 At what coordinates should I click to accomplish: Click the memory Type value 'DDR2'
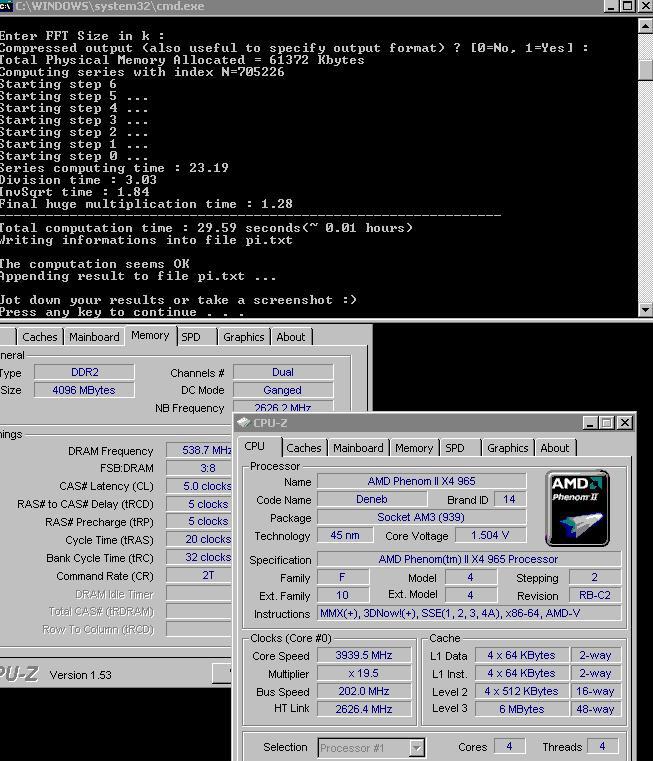point(84,372)
